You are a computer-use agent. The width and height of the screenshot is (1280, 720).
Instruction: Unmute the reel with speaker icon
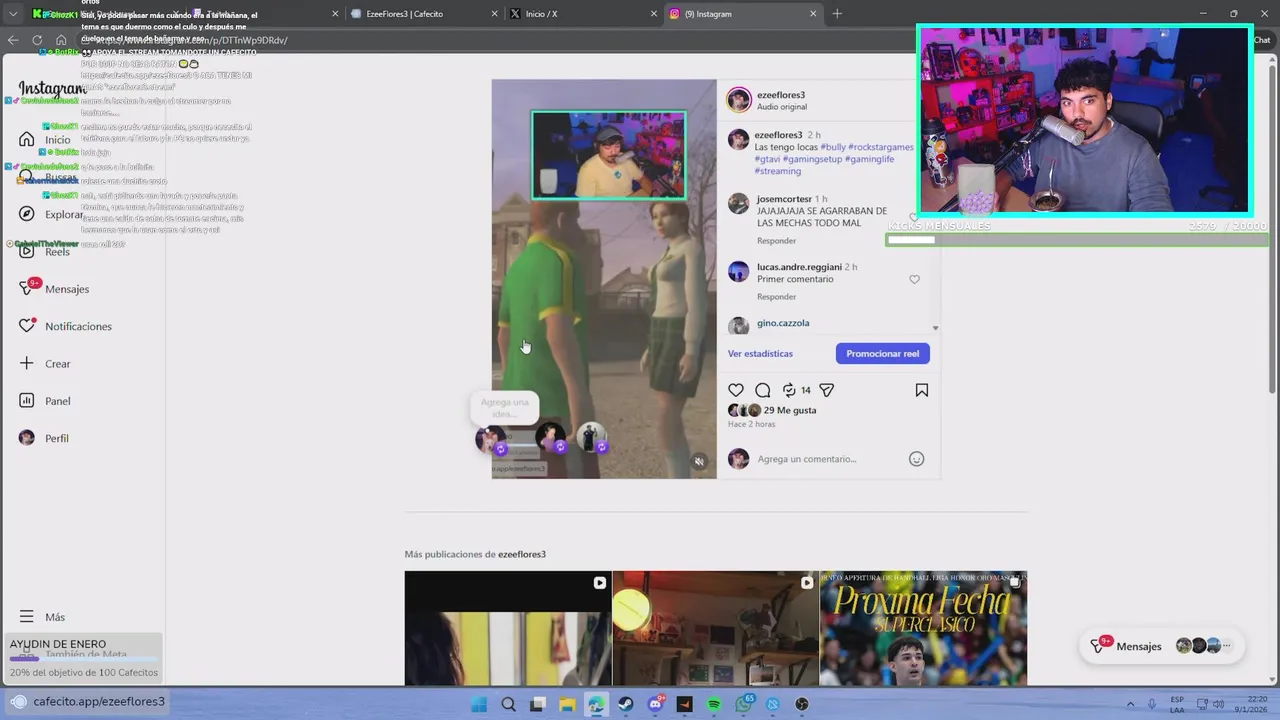tap(699, 461)
